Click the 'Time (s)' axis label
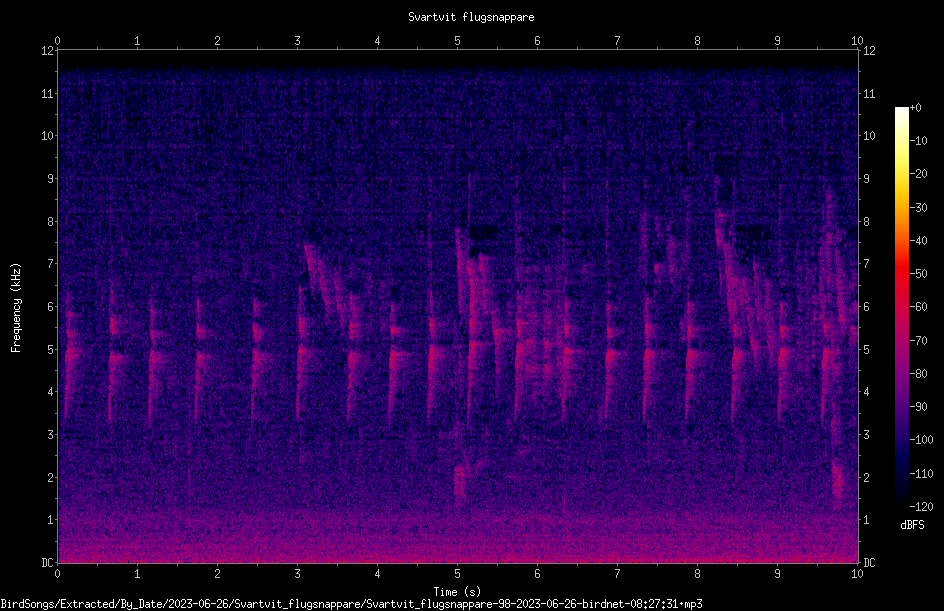The image size is (944, 611). [457, 592]
